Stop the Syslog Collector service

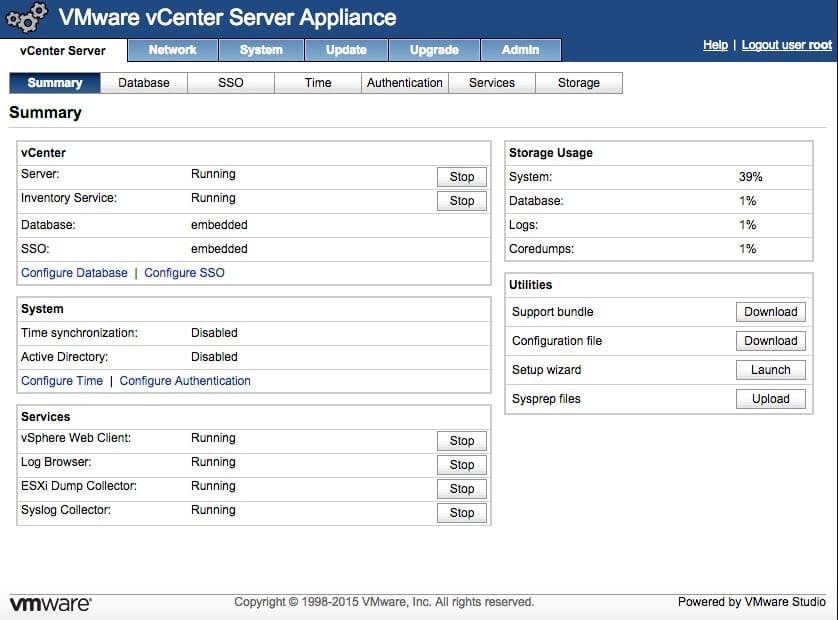tap(461, 513)
